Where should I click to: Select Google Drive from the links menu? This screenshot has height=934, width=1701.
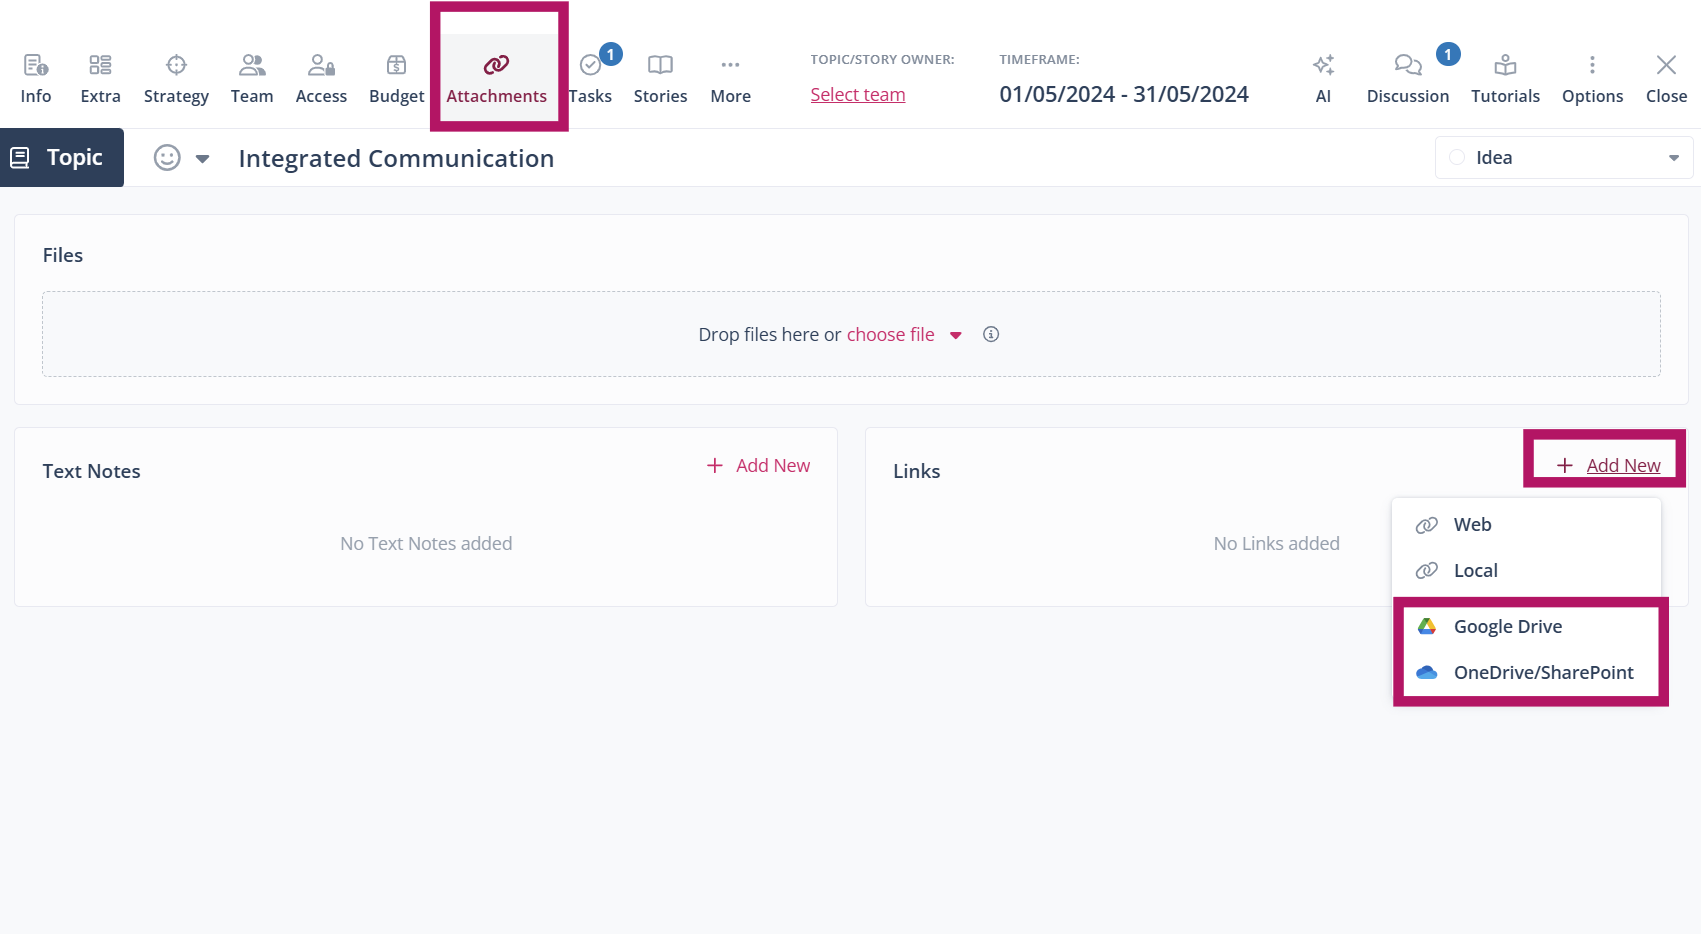pyautogui.click(x=1507, y=627)
